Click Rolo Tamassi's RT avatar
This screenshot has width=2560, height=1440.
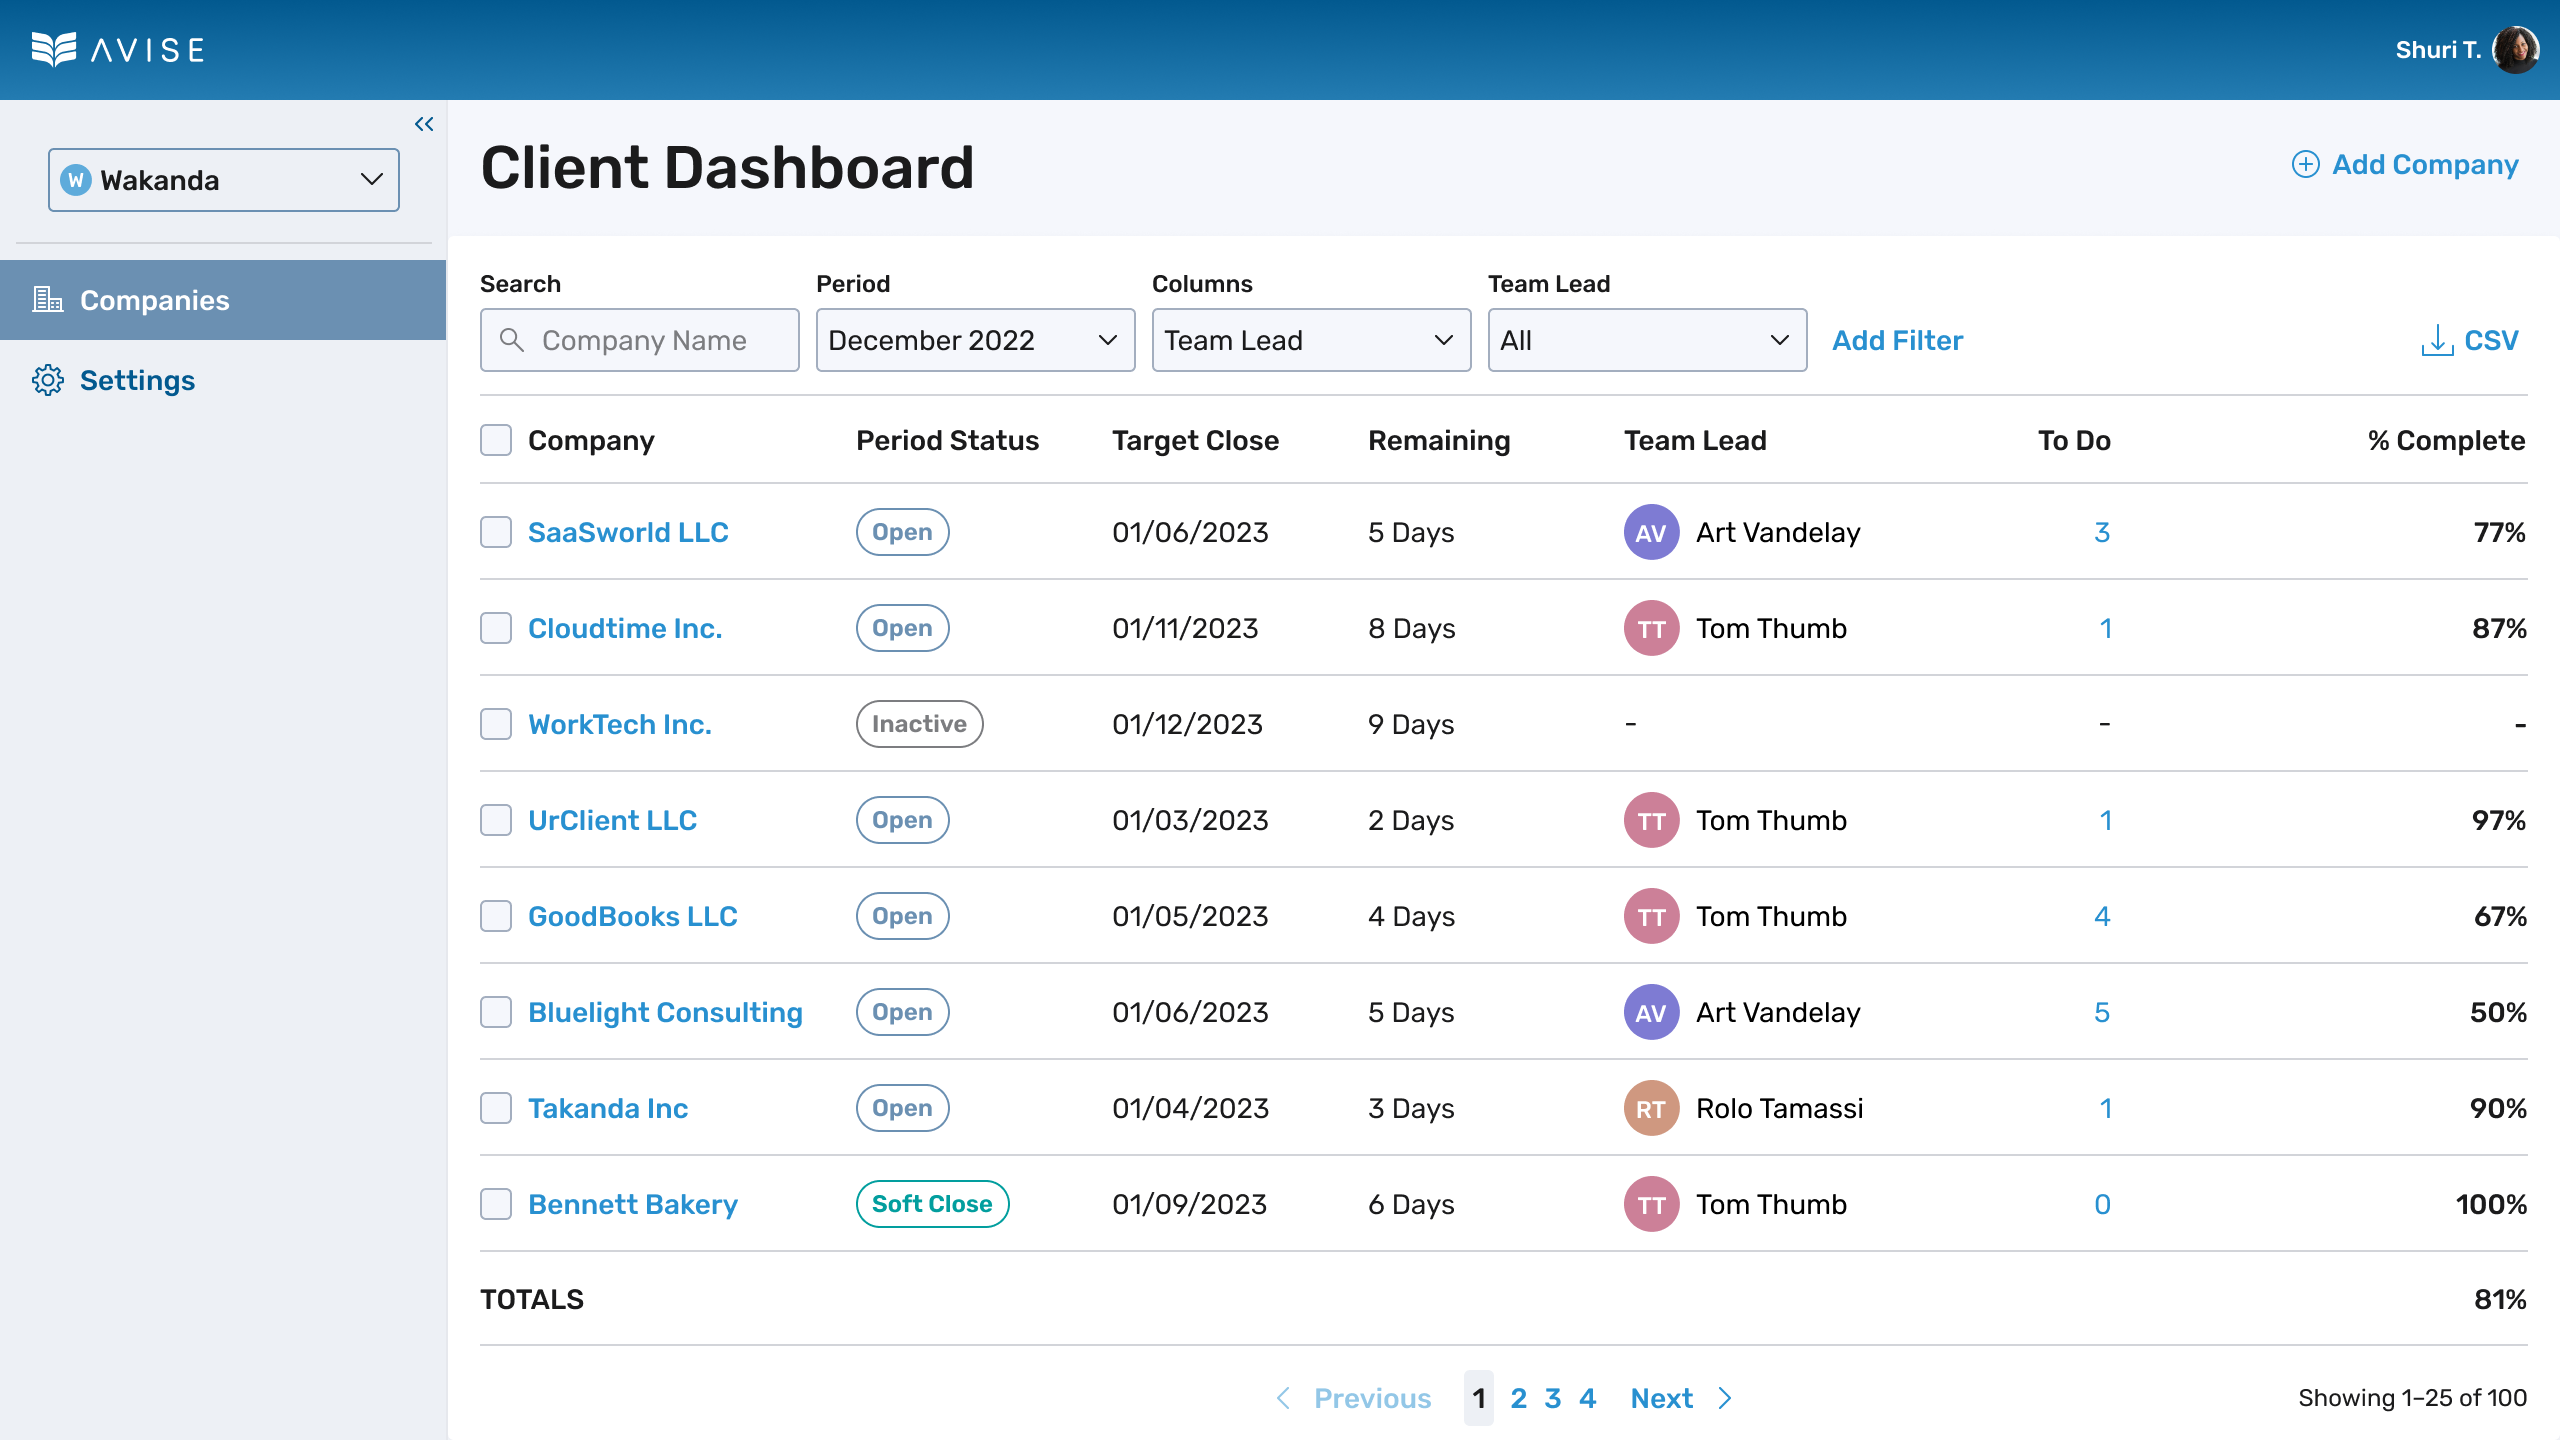(1650, 1108)
